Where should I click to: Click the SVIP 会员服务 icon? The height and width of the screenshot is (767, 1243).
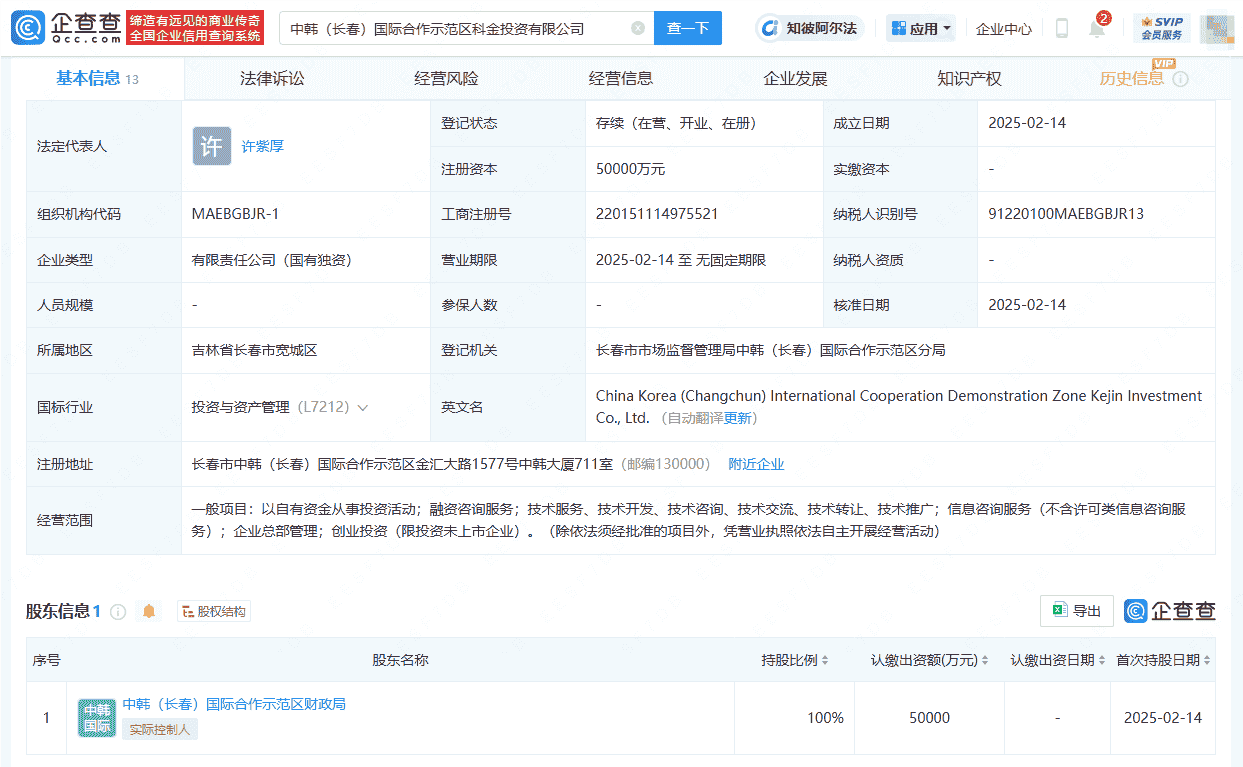tap(1162, 29)
